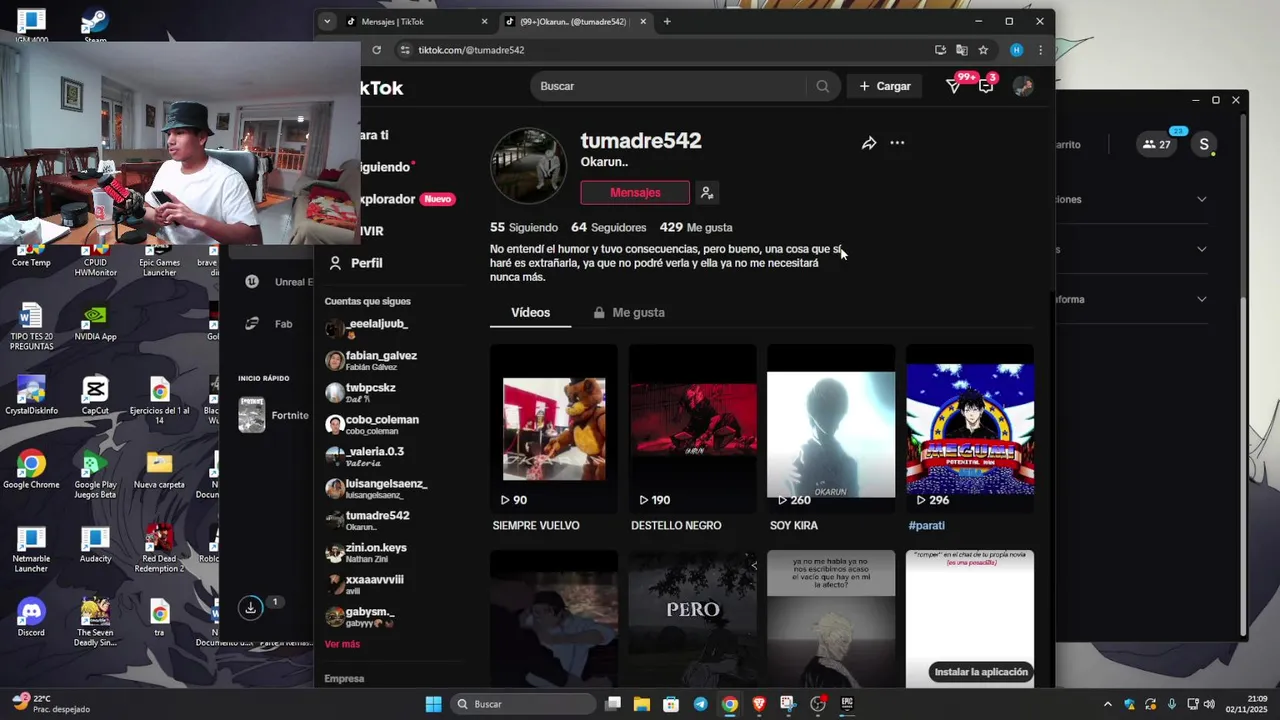This screenshot has height=720, width=1280.
Task: Show hidden system tray icons chevron
Action: (x=1107, y=704)
